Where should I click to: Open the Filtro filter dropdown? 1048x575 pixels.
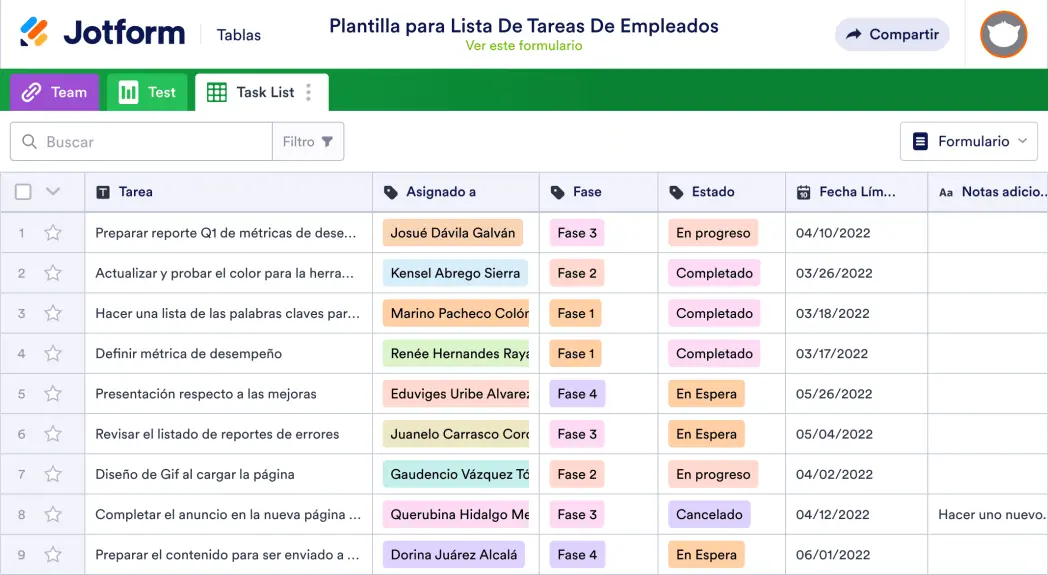click(308, 142)
